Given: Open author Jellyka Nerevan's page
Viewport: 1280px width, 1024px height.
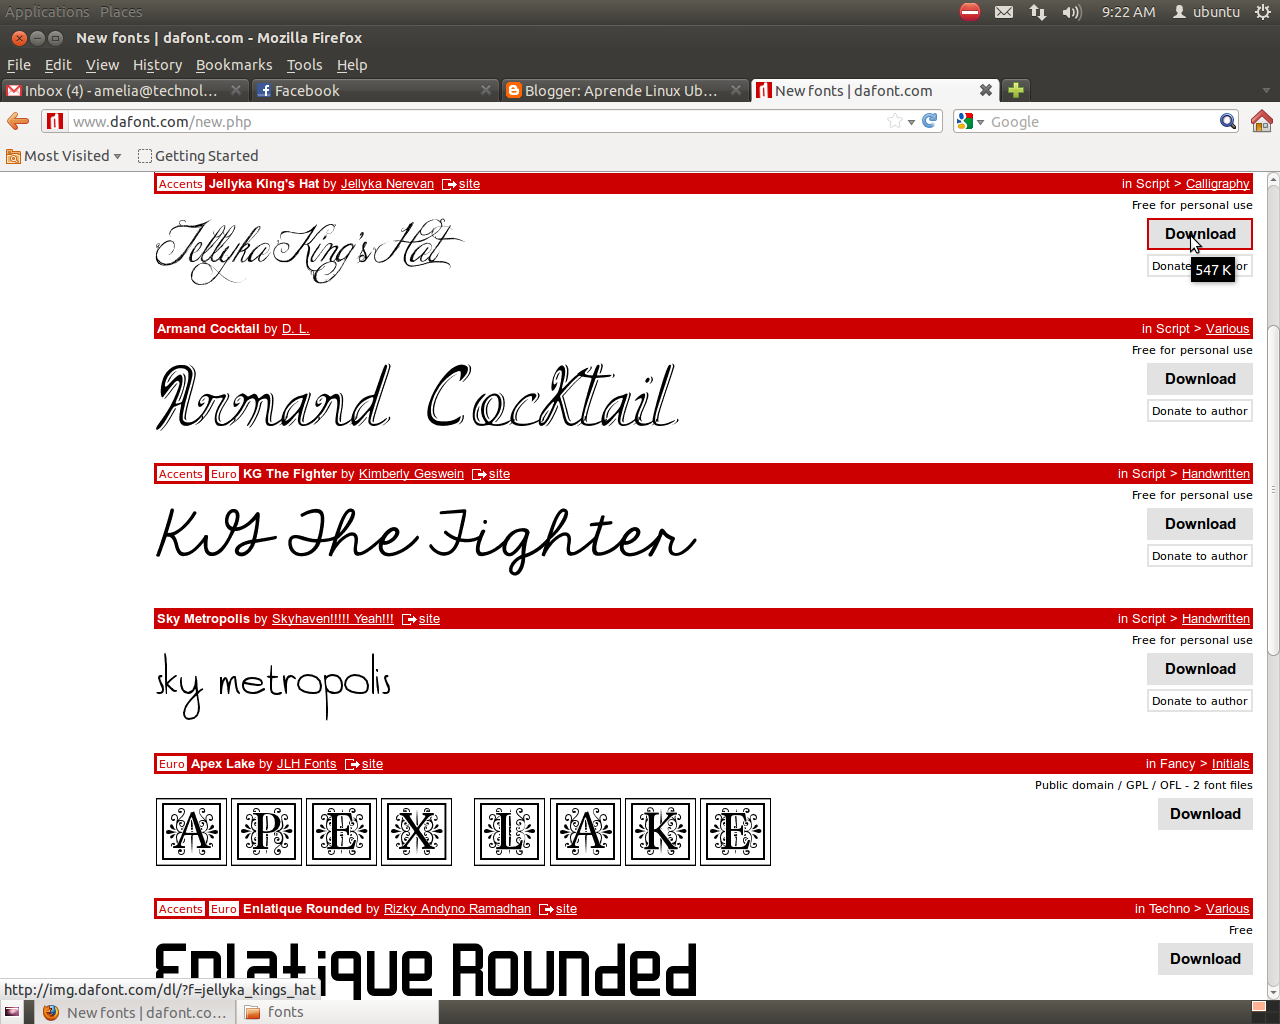Looking at the screenshot, I should tap(387, 184).
